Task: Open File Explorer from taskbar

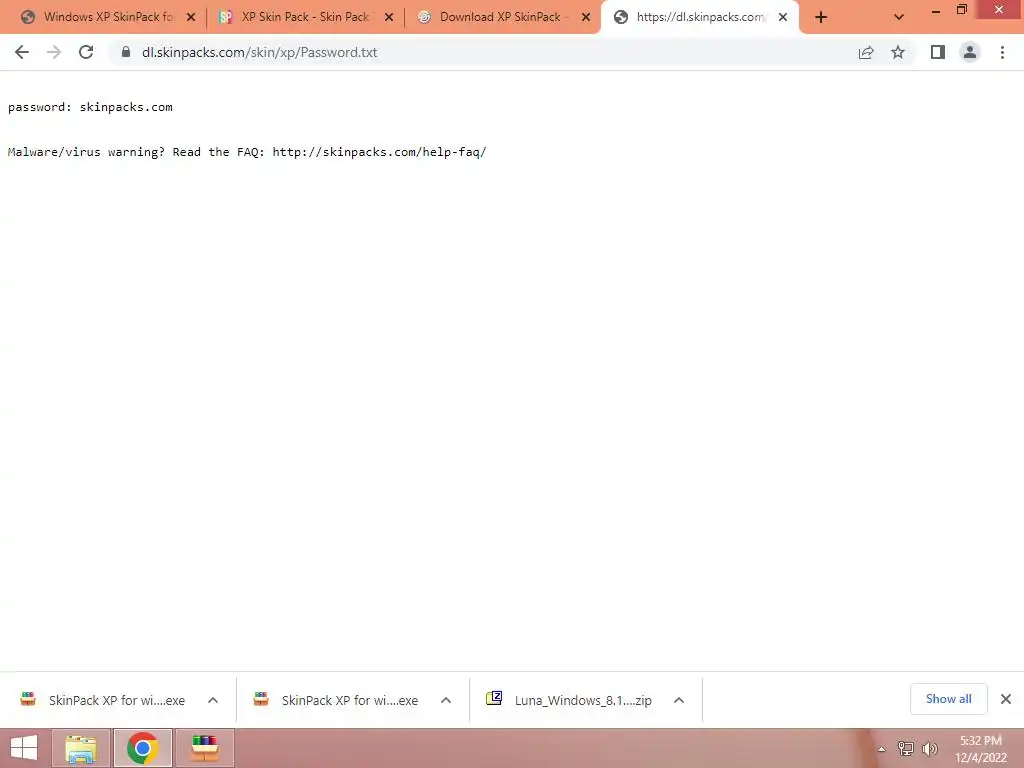Action: coord(81,748)
